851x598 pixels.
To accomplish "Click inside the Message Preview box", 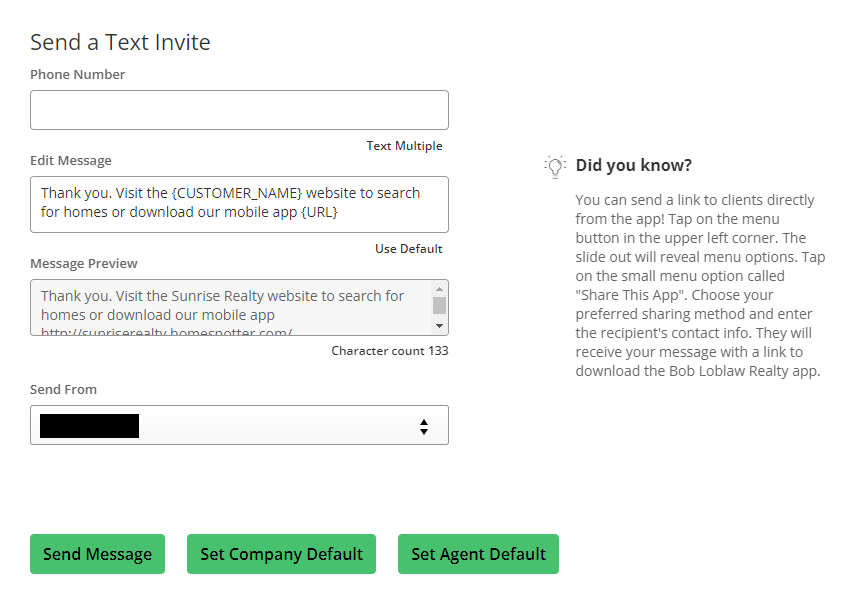I will point(230,307).
